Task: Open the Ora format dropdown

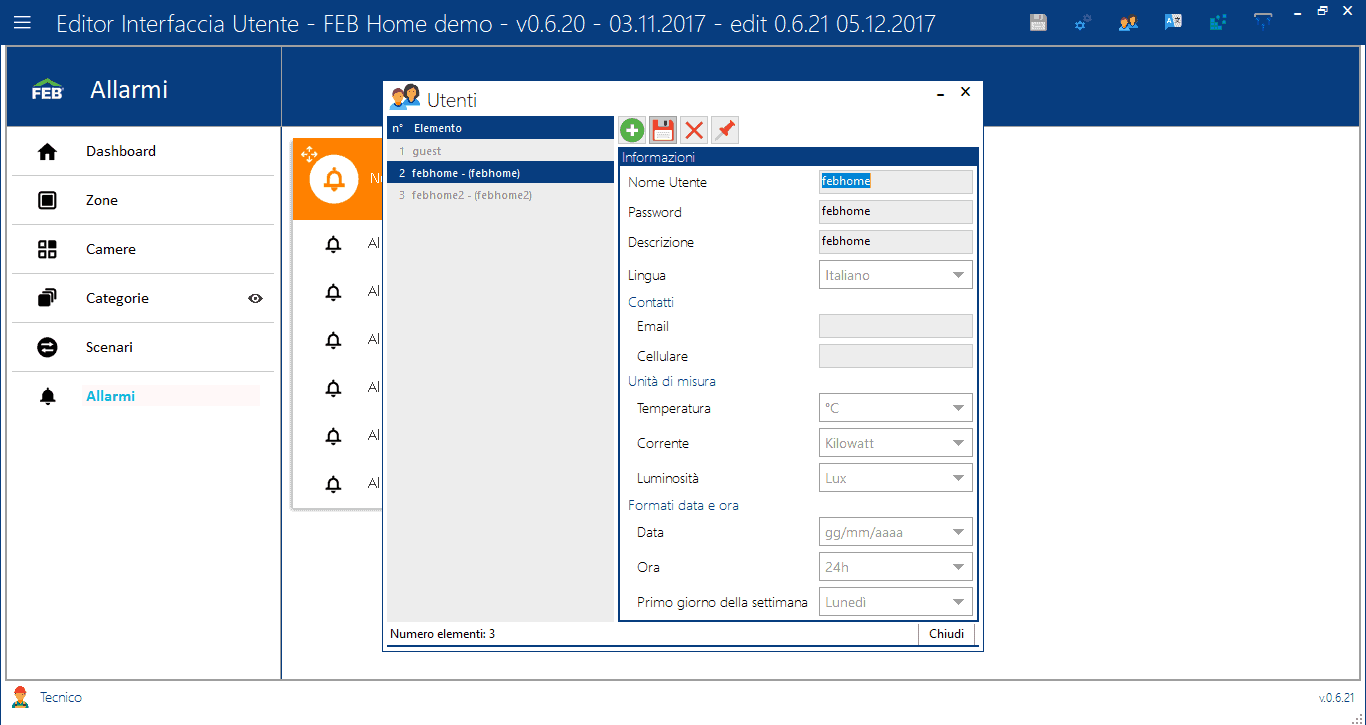Action: 895,567
